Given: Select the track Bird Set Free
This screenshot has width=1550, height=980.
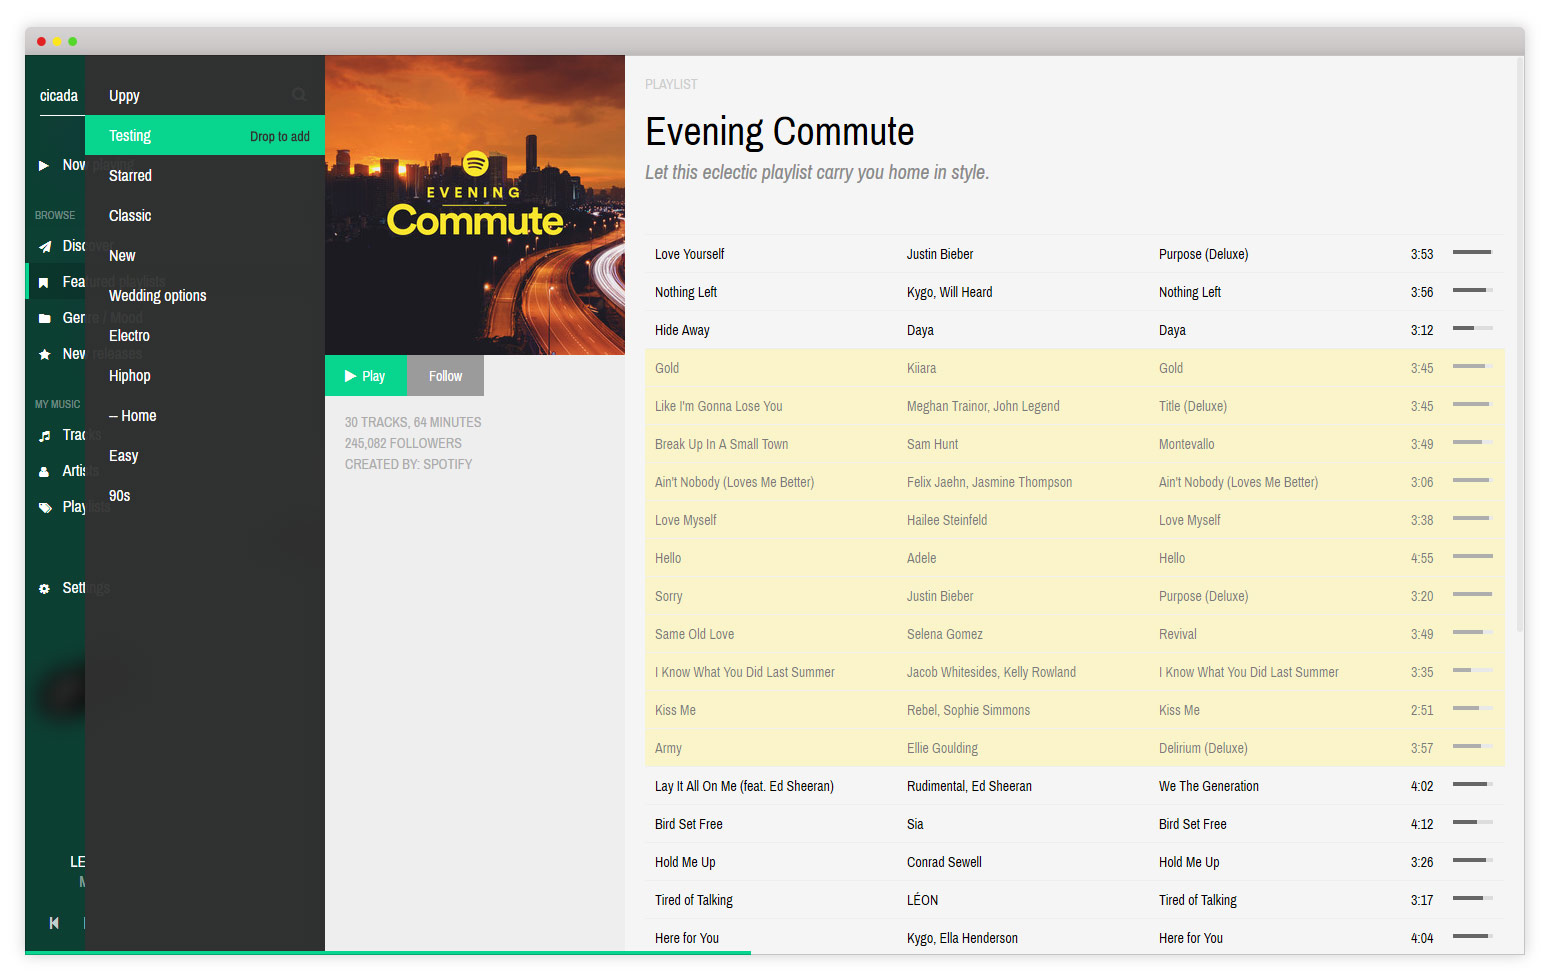Looking at the screenshot, I should tap(689, 824).
